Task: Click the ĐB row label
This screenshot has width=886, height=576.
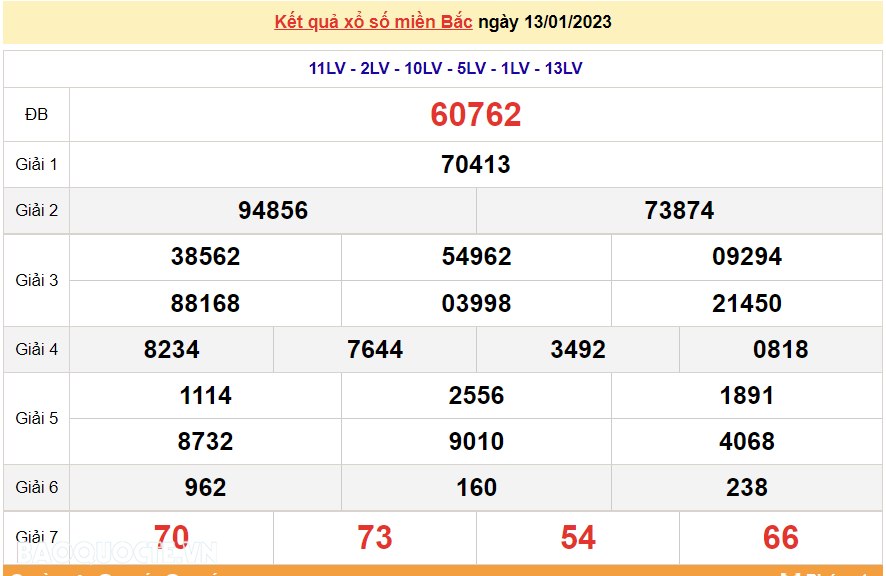Action: coord(35,114)
